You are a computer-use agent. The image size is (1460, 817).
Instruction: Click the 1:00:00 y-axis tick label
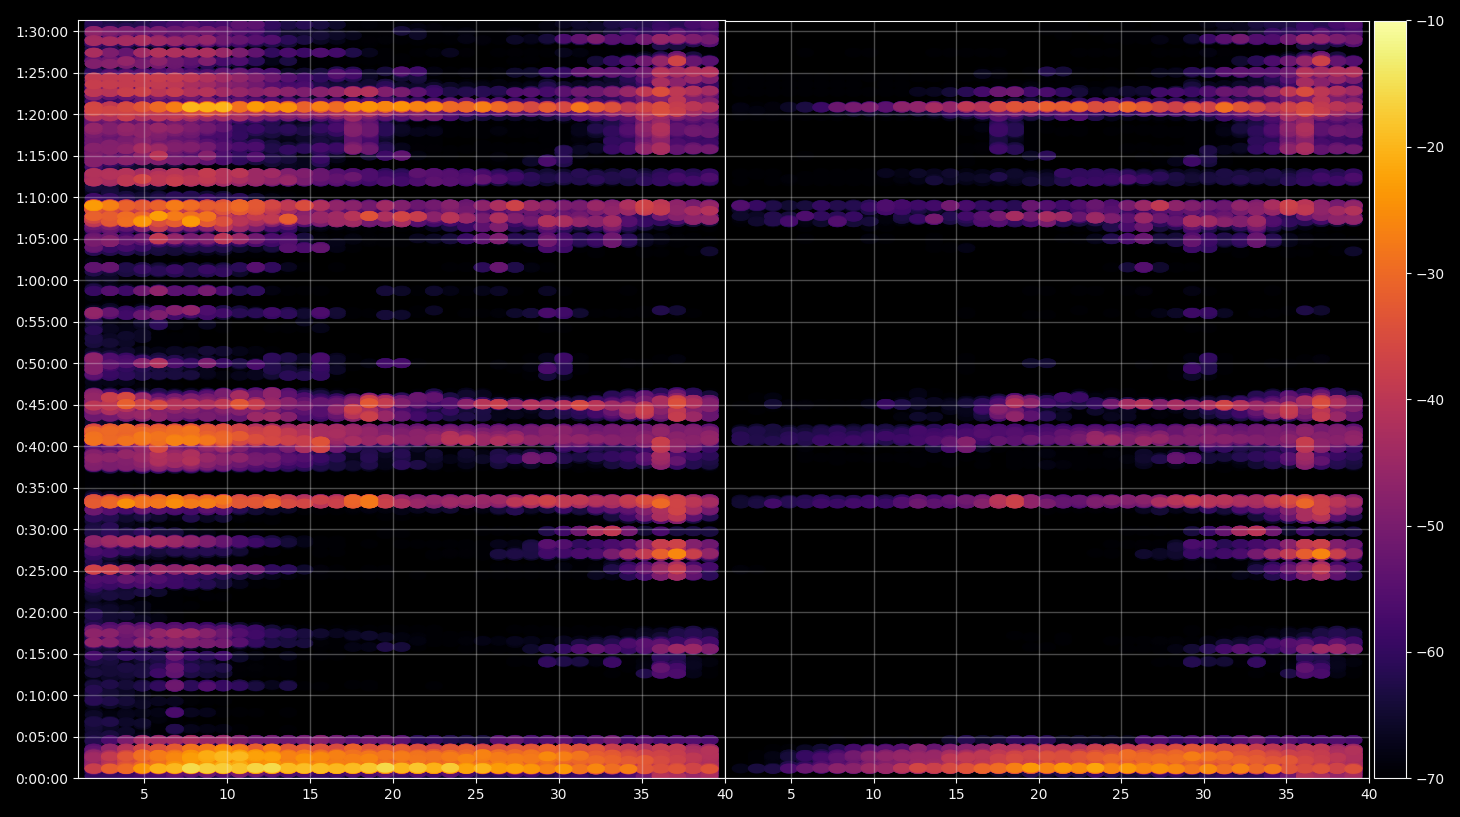point(42,281)
